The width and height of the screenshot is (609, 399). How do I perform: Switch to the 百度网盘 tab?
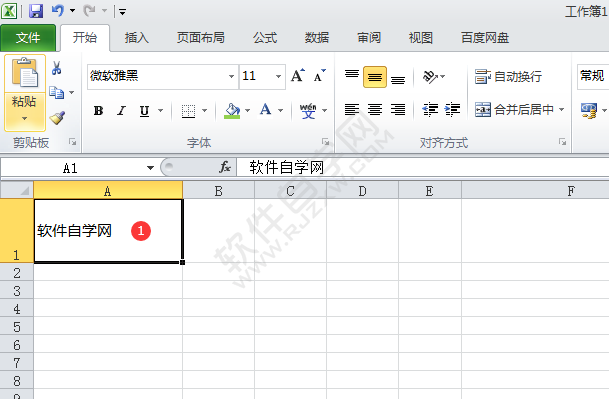(x=485, y=38)
